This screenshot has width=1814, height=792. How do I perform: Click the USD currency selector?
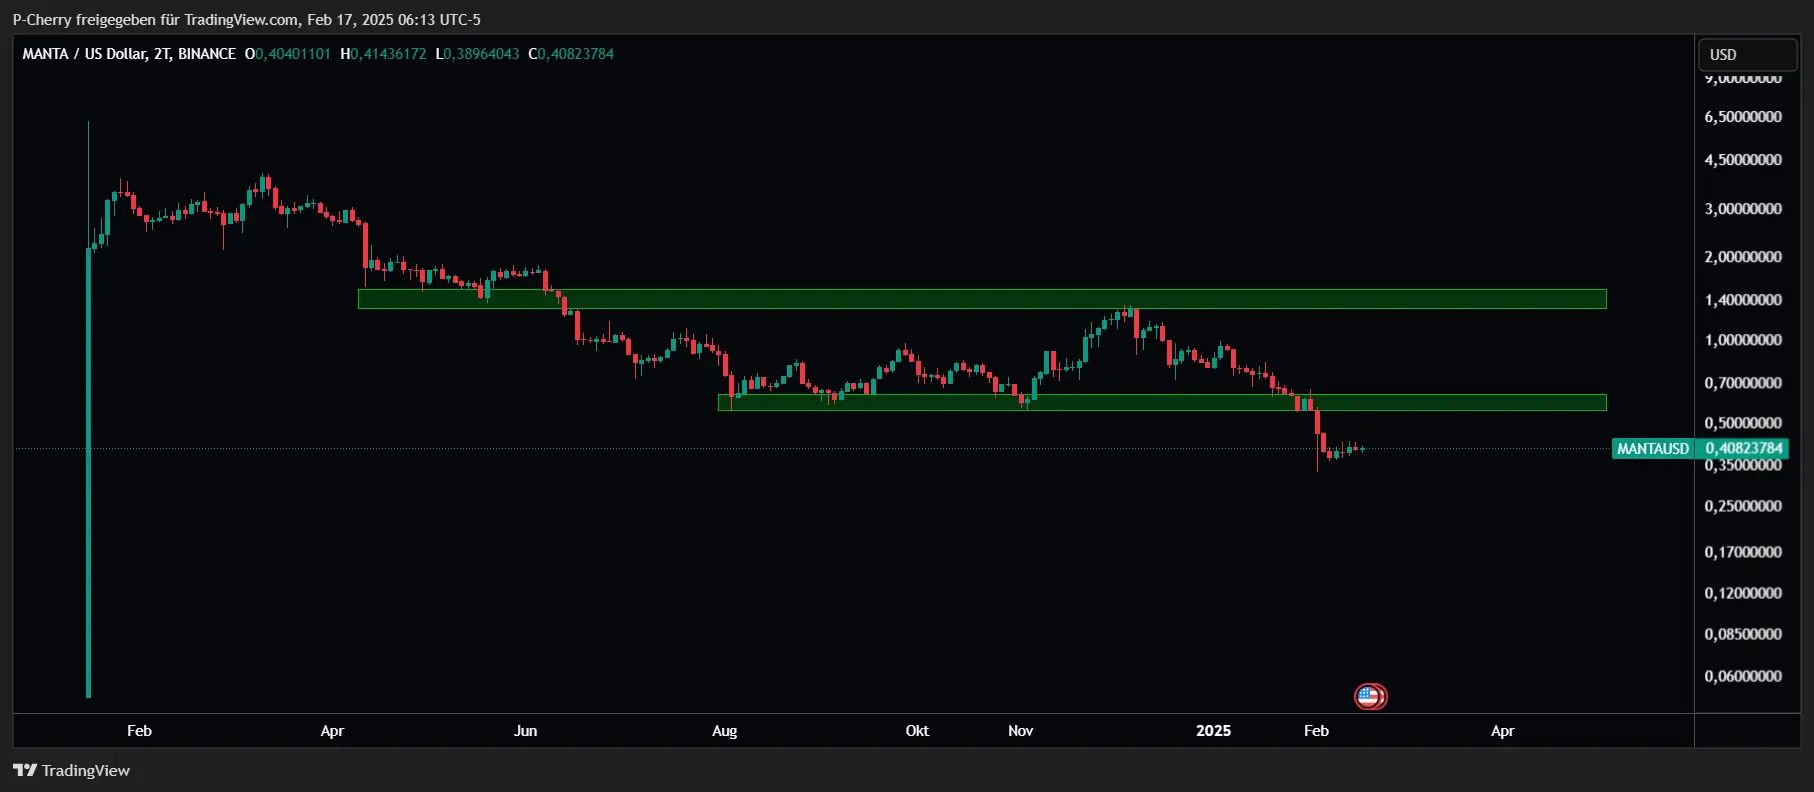point(1747,55)
